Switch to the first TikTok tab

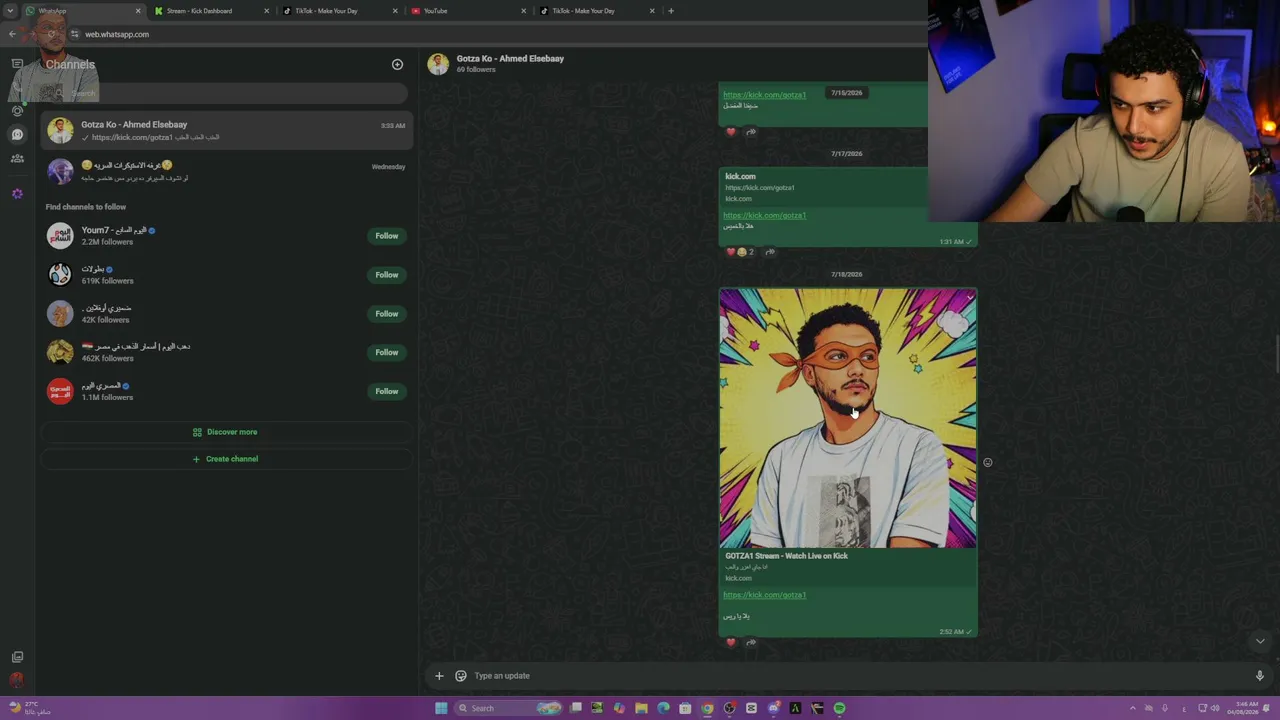pos(340,11)
